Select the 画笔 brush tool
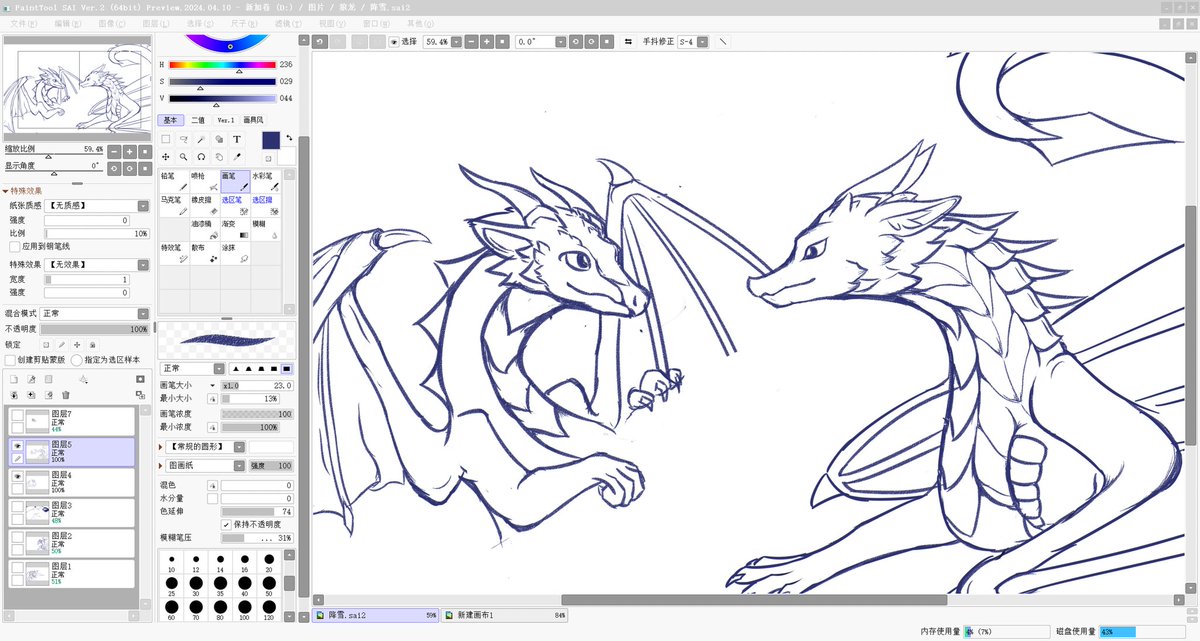The width and height of the screenshot is (1200, 641). click(234, 181)
